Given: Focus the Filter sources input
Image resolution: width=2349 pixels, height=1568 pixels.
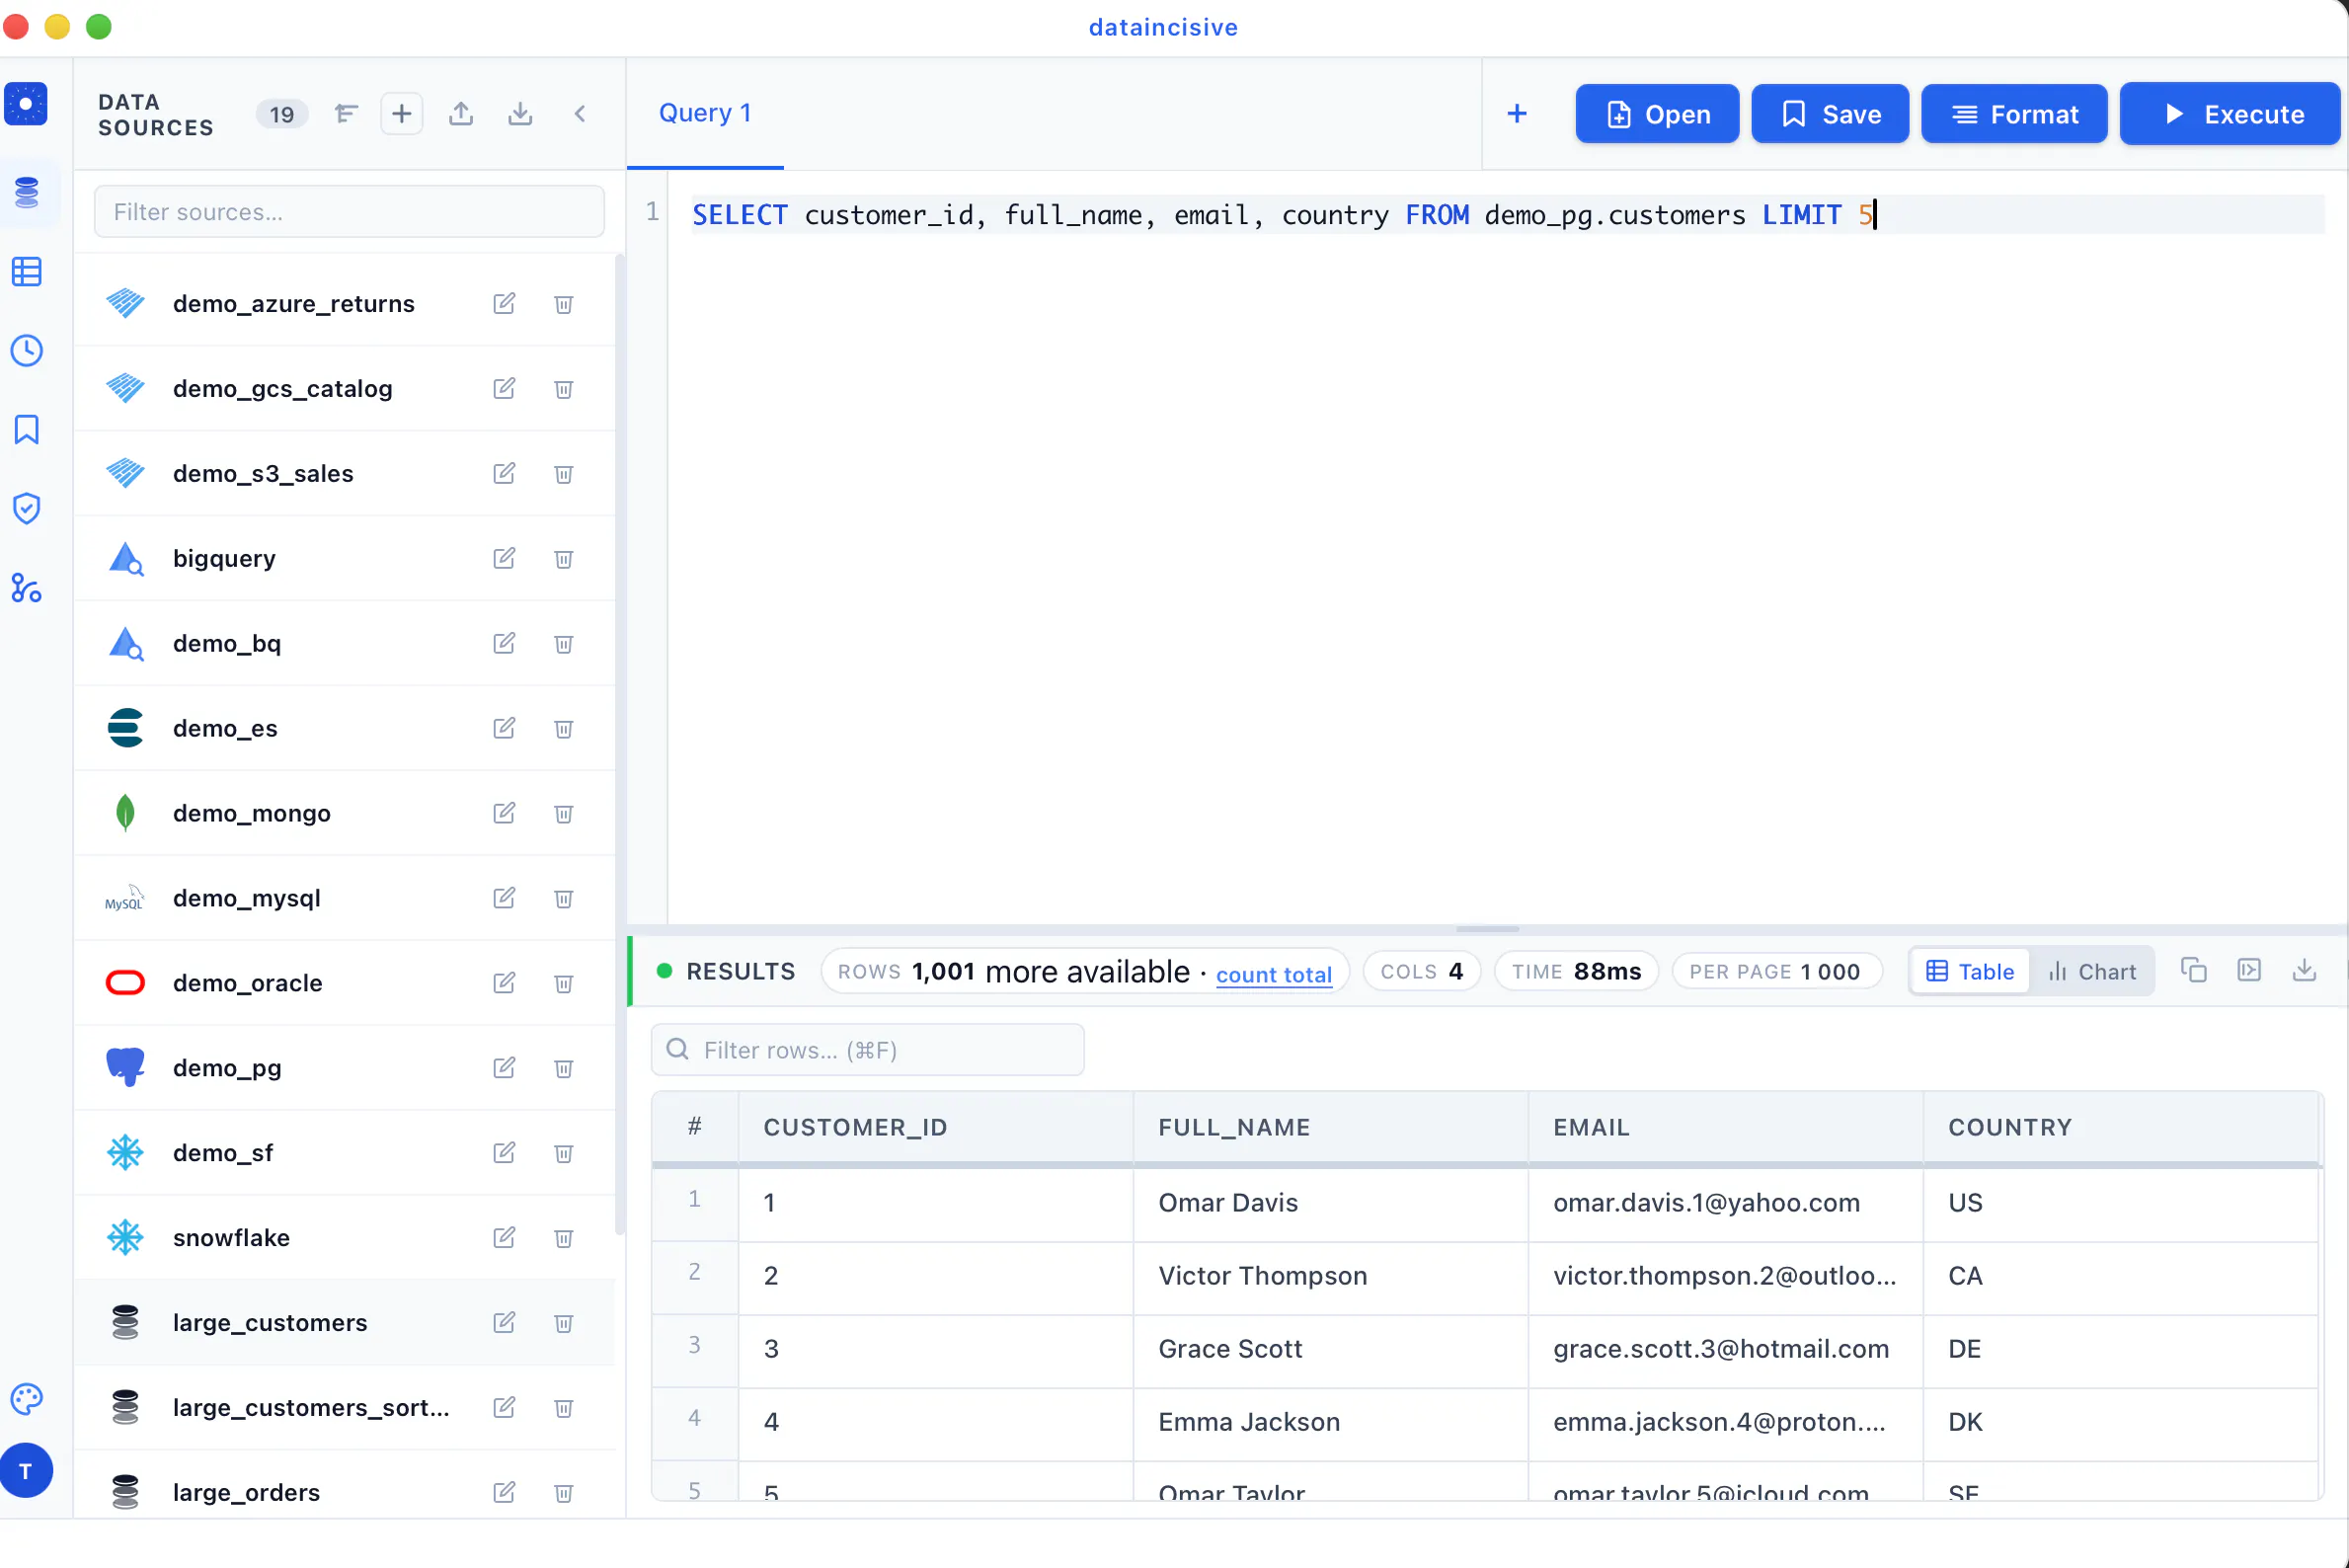Looking at the screenshot, I should (x=349, y=212).
